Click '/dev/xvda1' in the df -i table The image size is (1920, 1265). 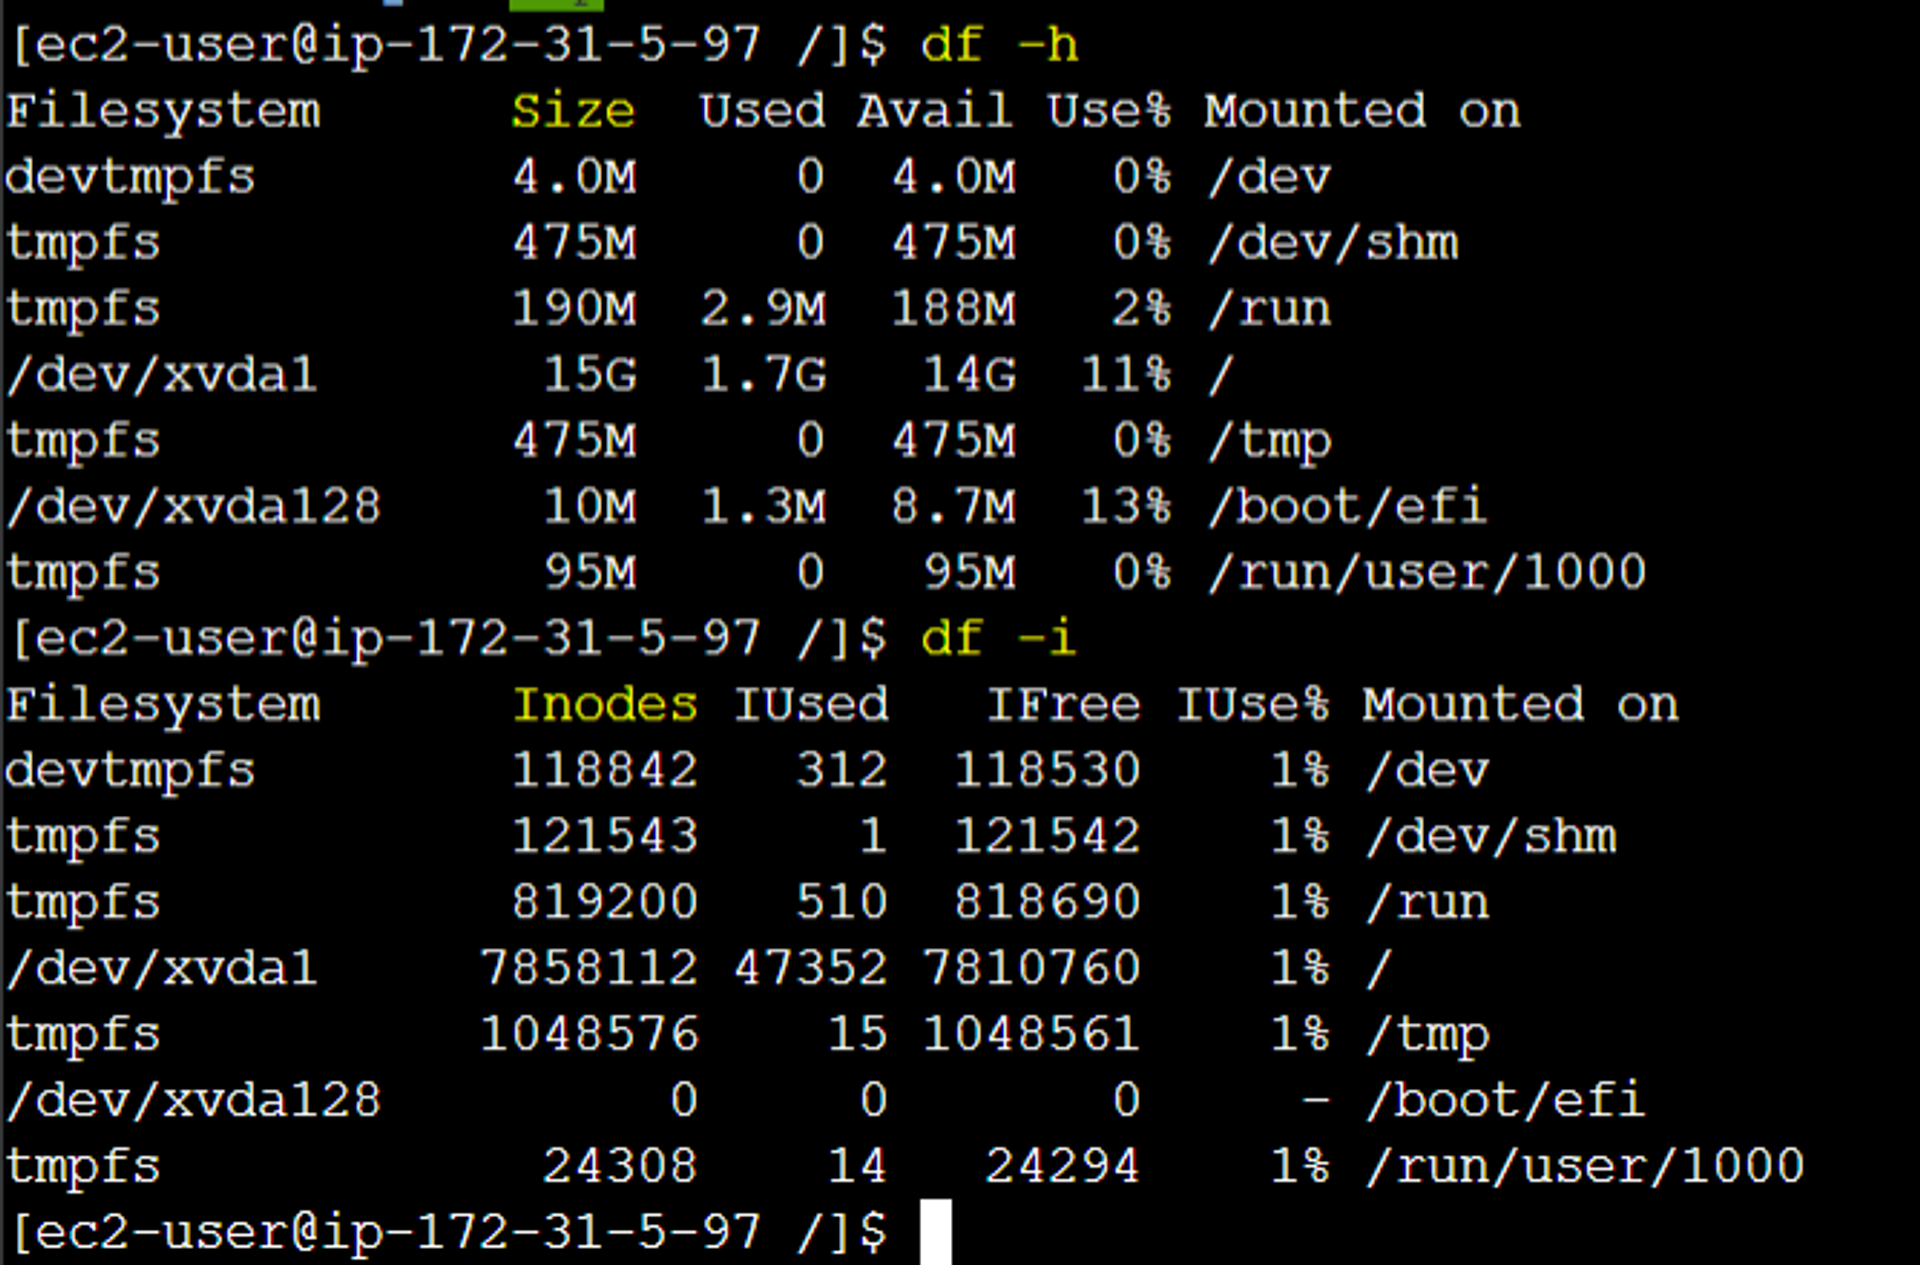click(x=161, y=968)
